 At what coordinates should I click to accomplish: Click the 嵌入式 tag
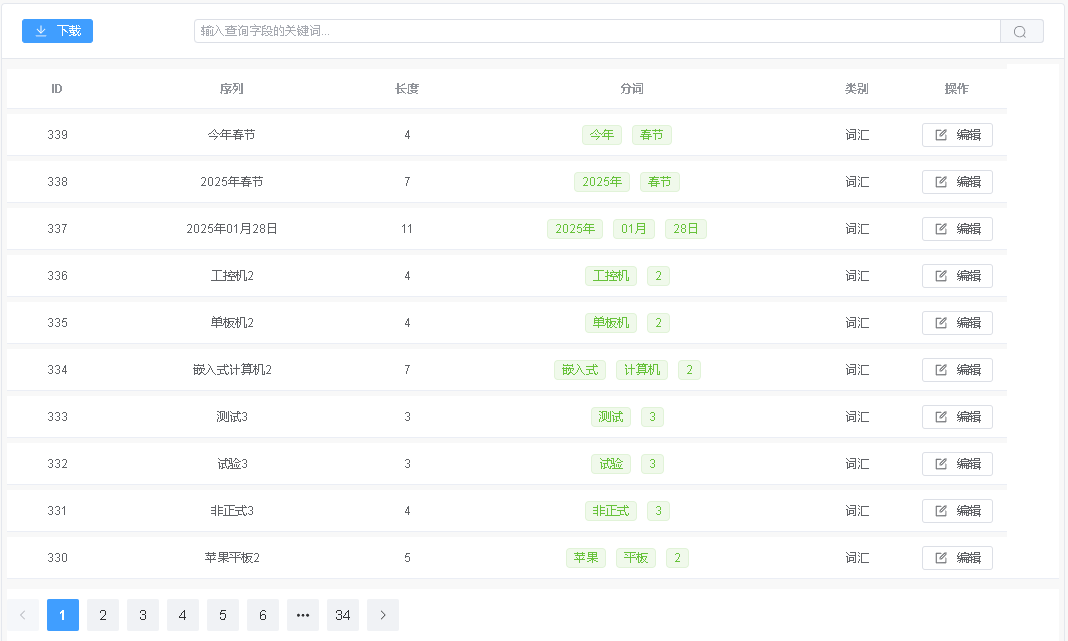pos(580,370)
